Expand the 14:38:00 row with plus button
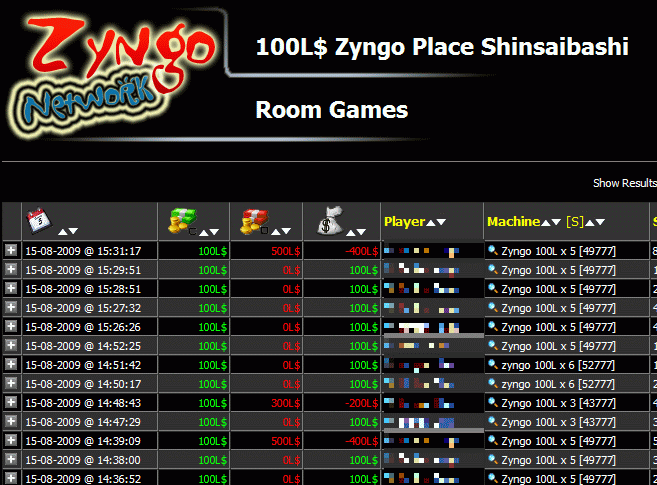The width and height of the screenshot is (657, 485). point(11,459)
